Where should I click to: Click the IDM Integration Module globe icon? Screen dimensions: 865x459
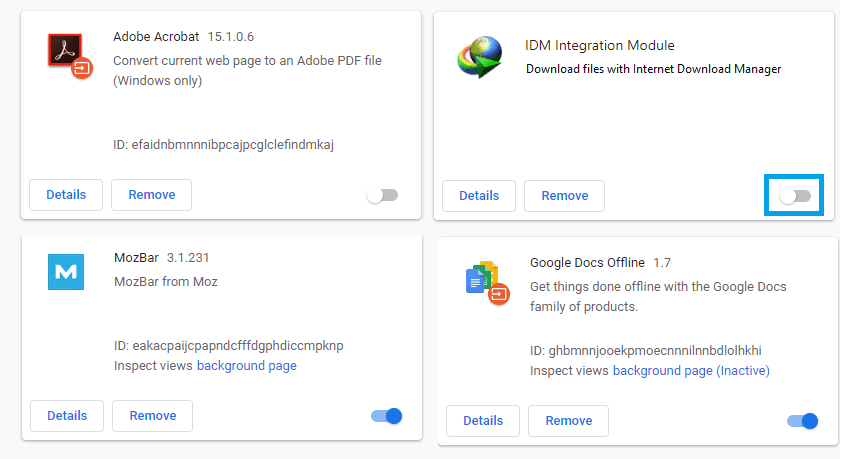coord(480,56)
